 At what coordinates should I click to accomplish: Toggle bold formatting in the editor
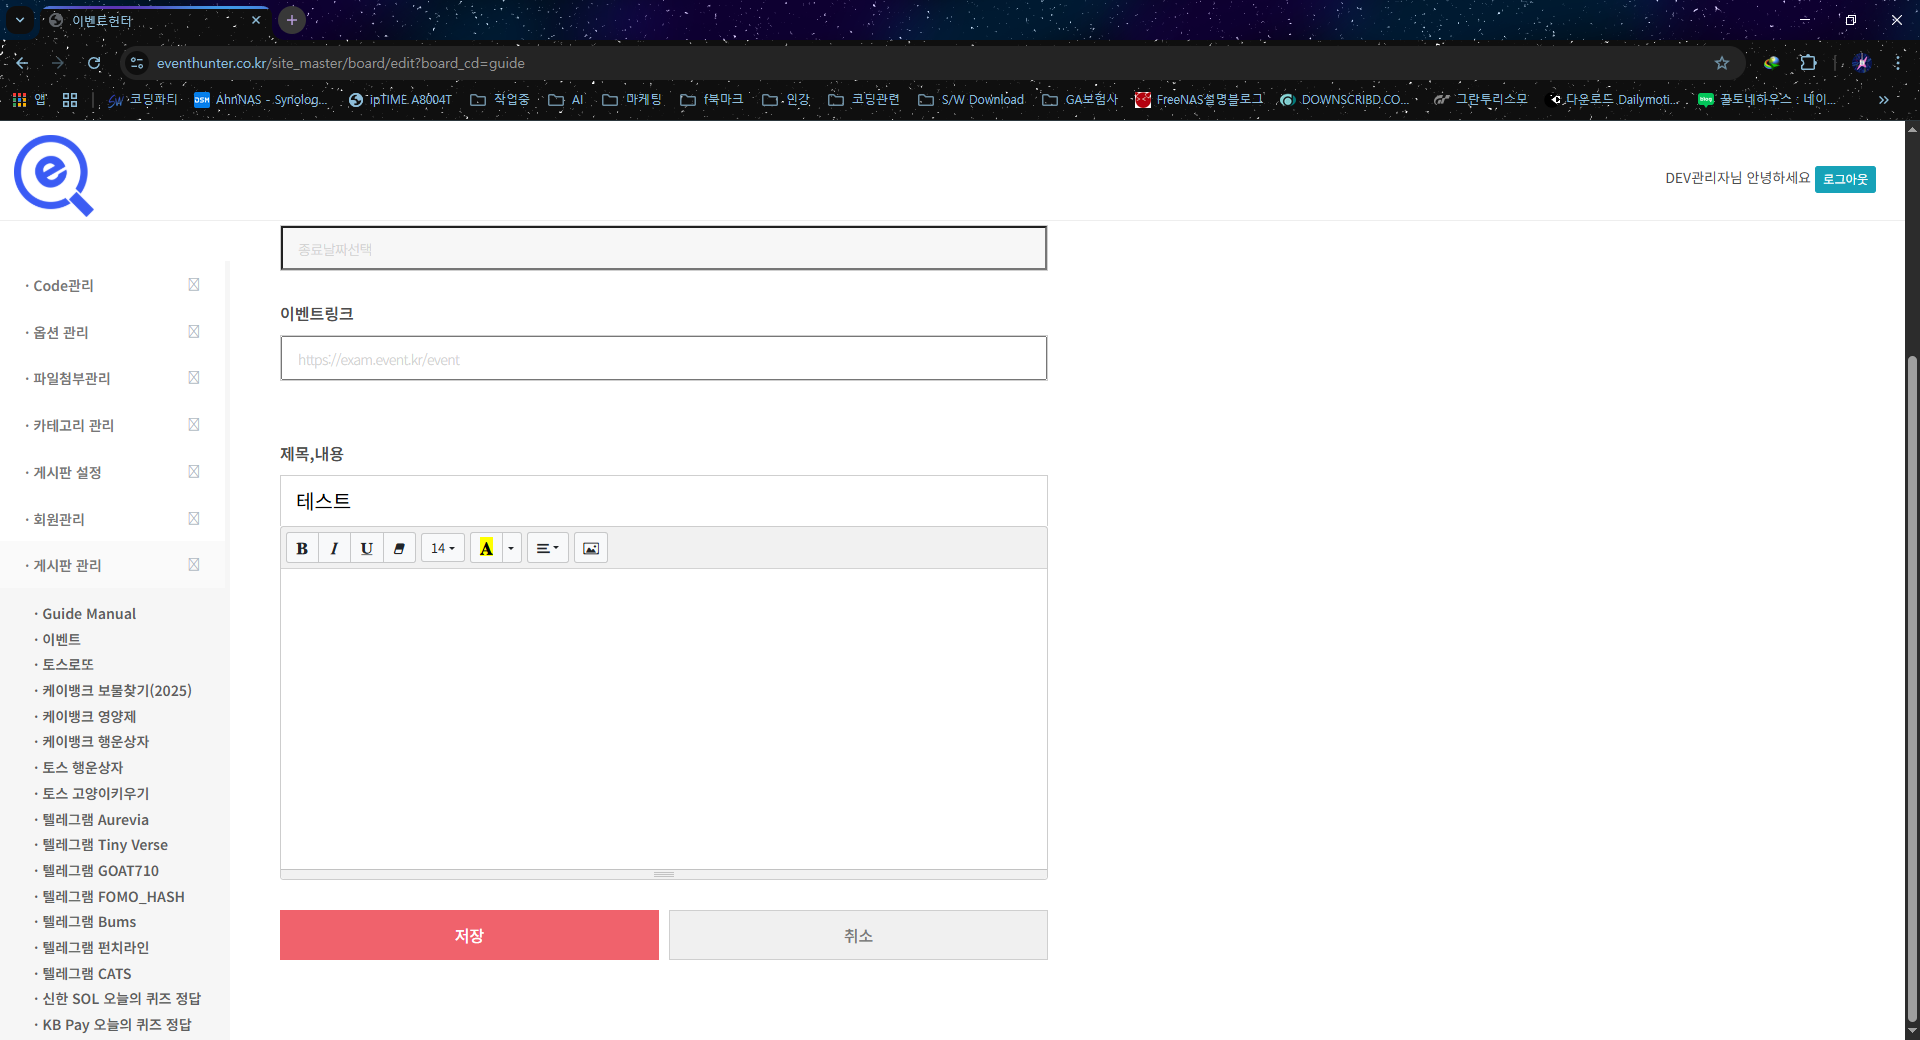click(302, 548)
